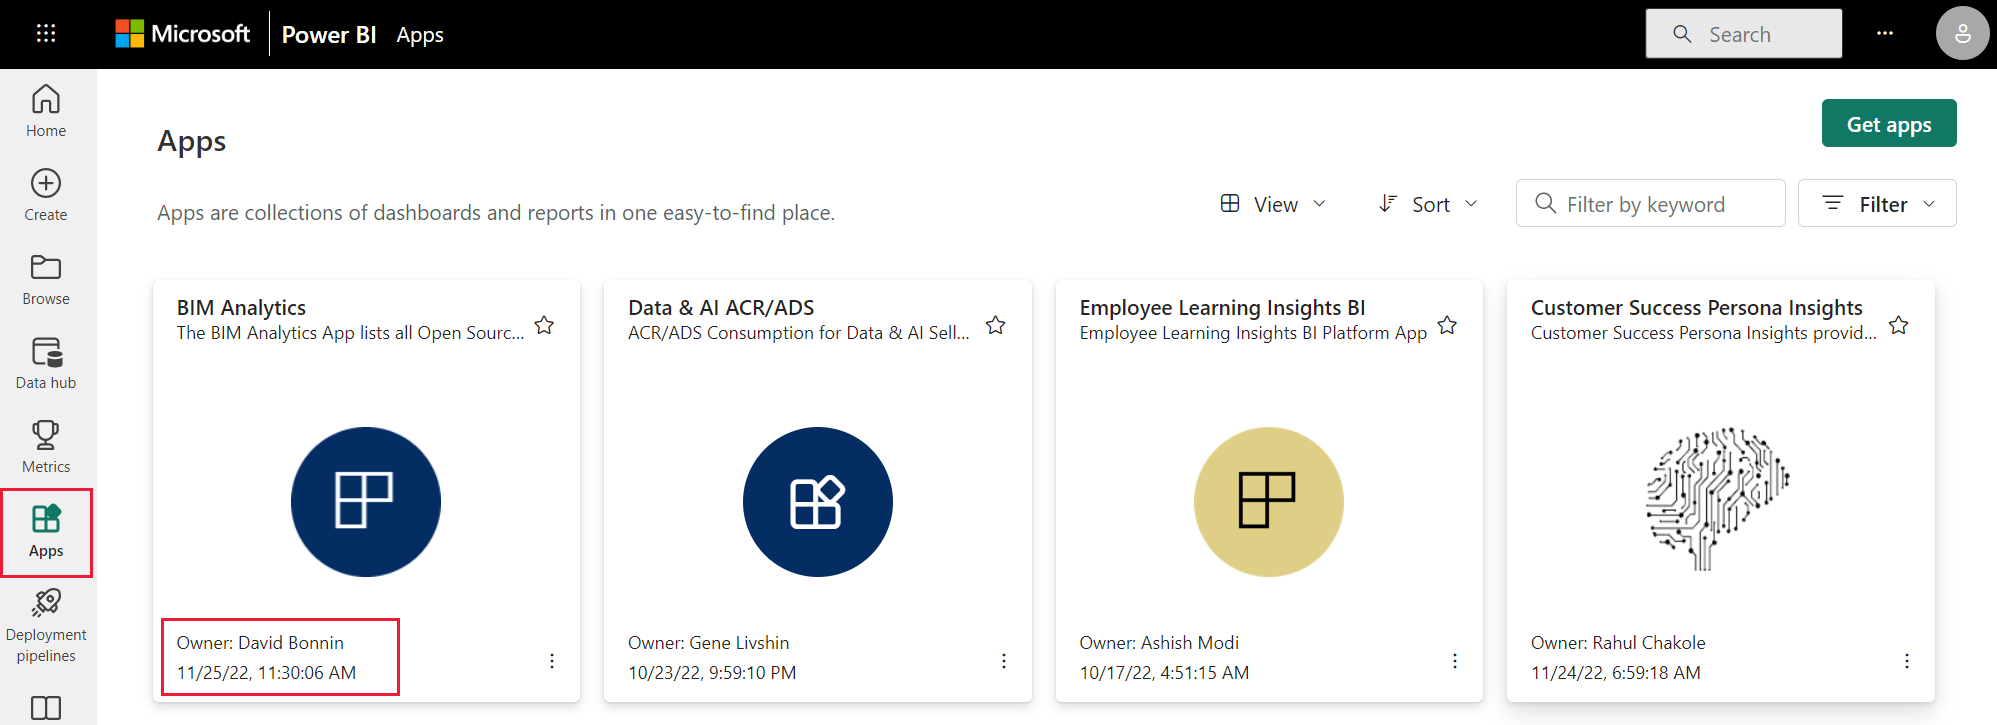
Task: Click Customer Success Persona Insights description
Action: tap(1704, 333)
